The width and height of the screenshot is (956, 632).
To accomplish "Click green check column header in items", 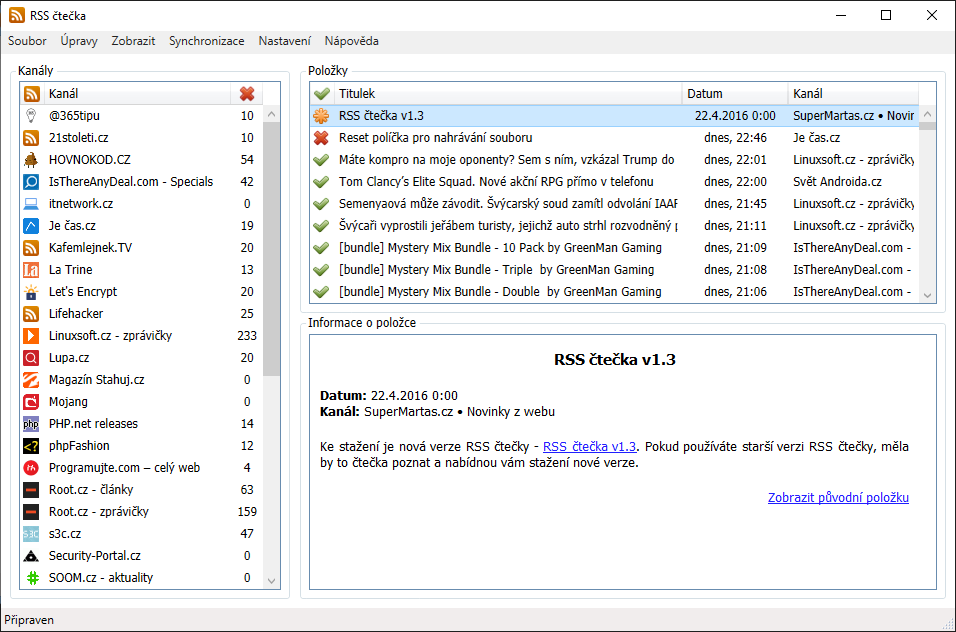I will (x=321, y=94).
